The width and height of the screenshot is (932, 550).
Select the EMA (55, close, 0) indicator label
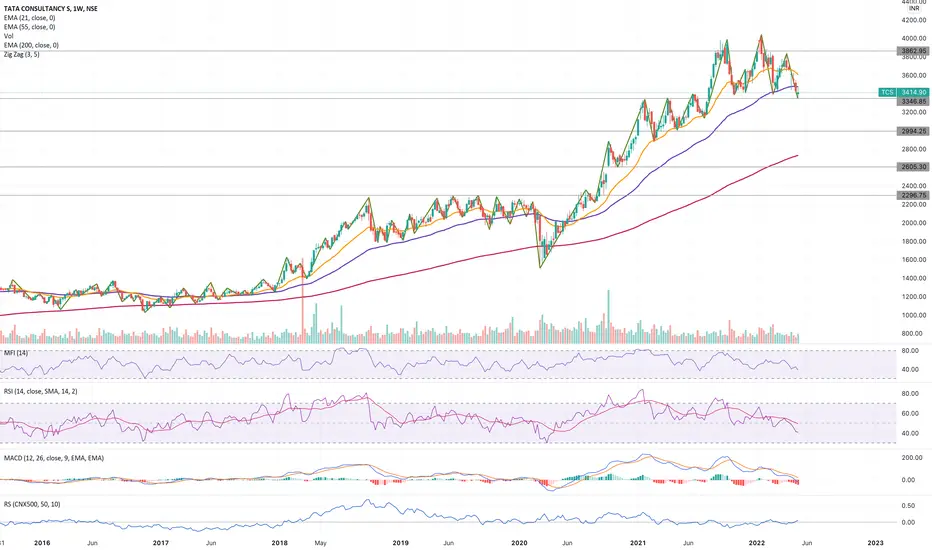click(30, 27)
